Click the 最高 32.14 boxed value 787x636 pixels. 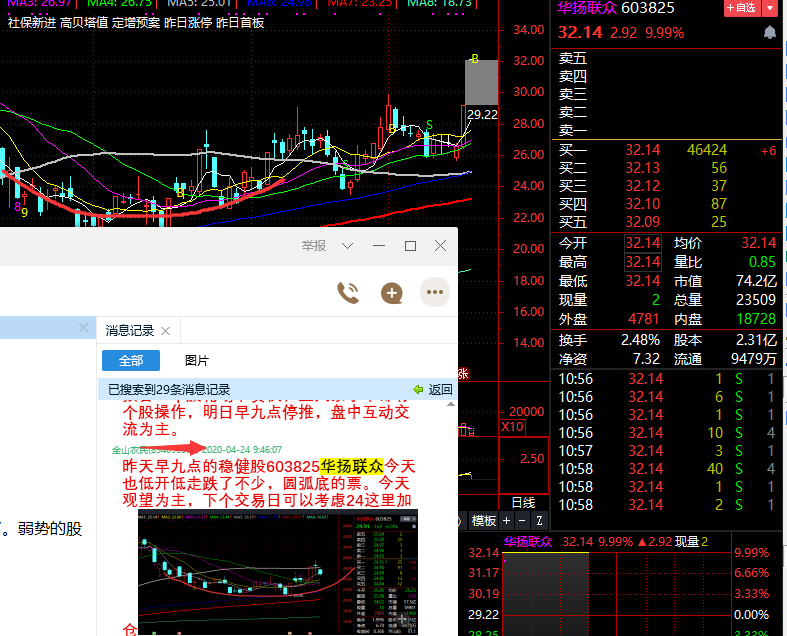643,262
